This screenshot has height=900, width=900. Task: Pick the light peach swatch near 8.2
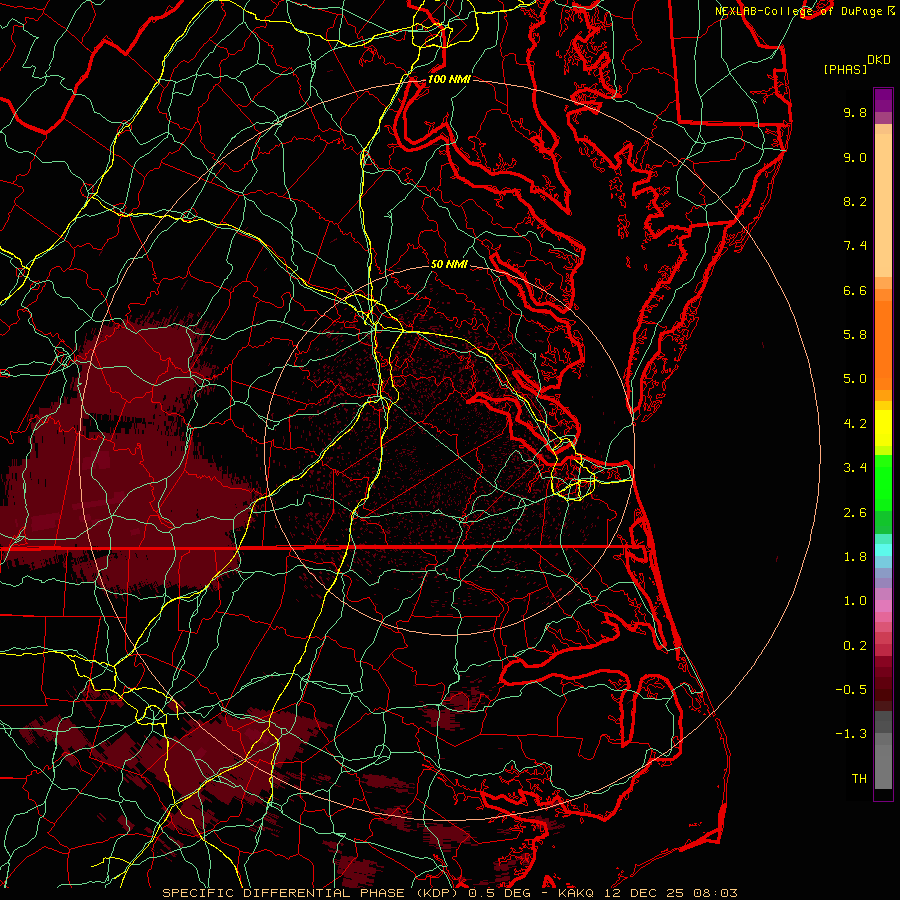(883, 205)
